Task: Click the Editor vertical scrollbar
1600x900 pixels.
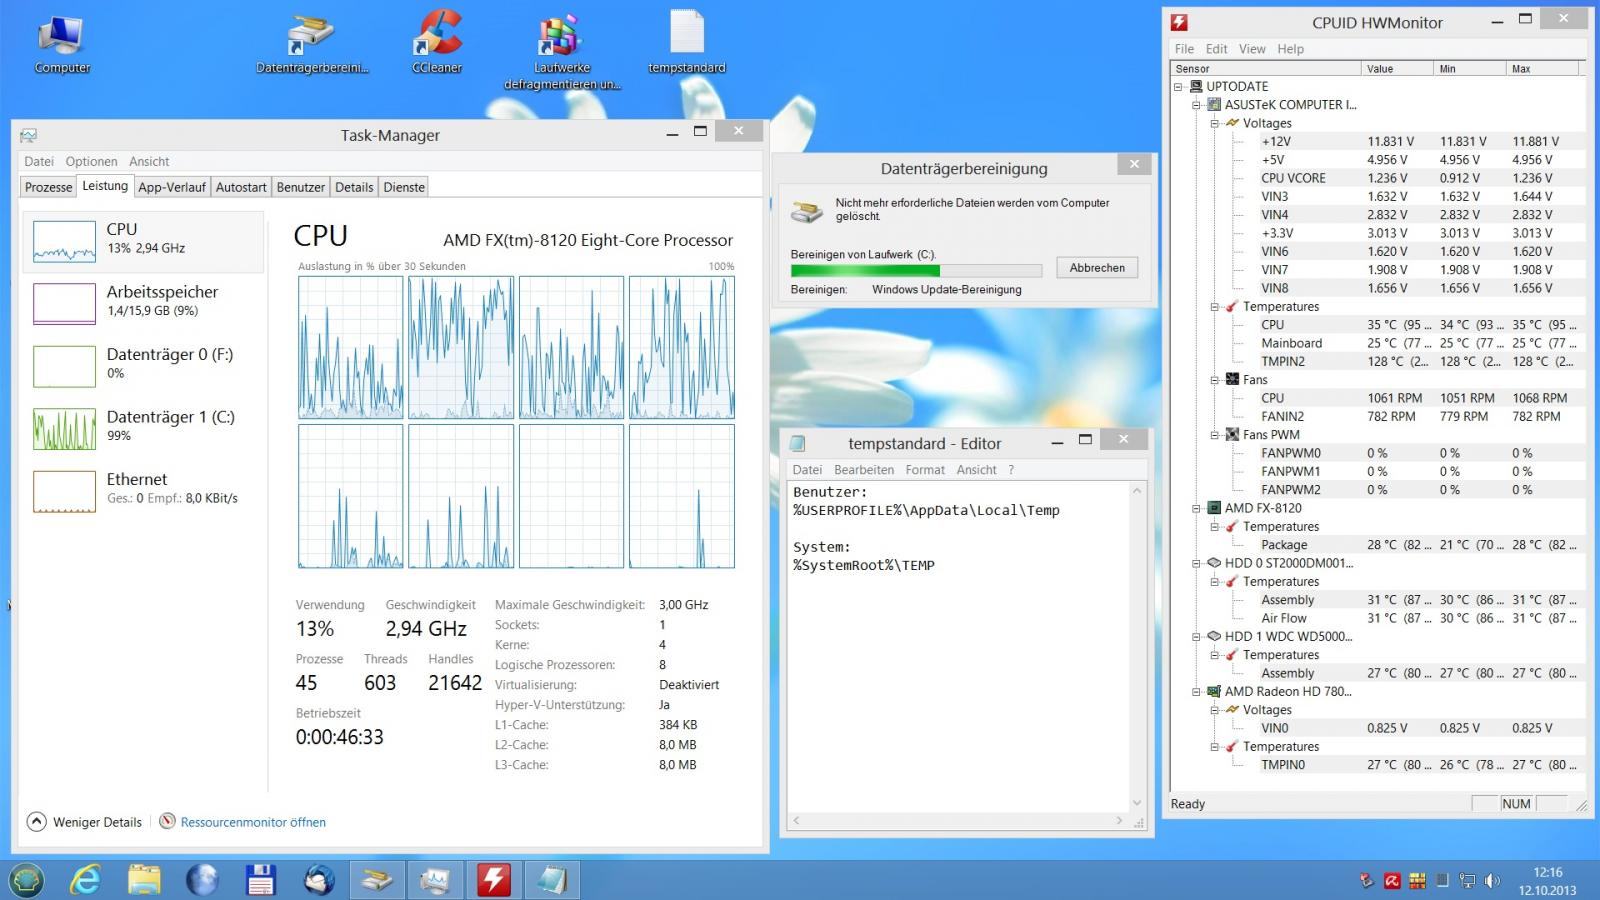Action: click(x=1137, y=646)
